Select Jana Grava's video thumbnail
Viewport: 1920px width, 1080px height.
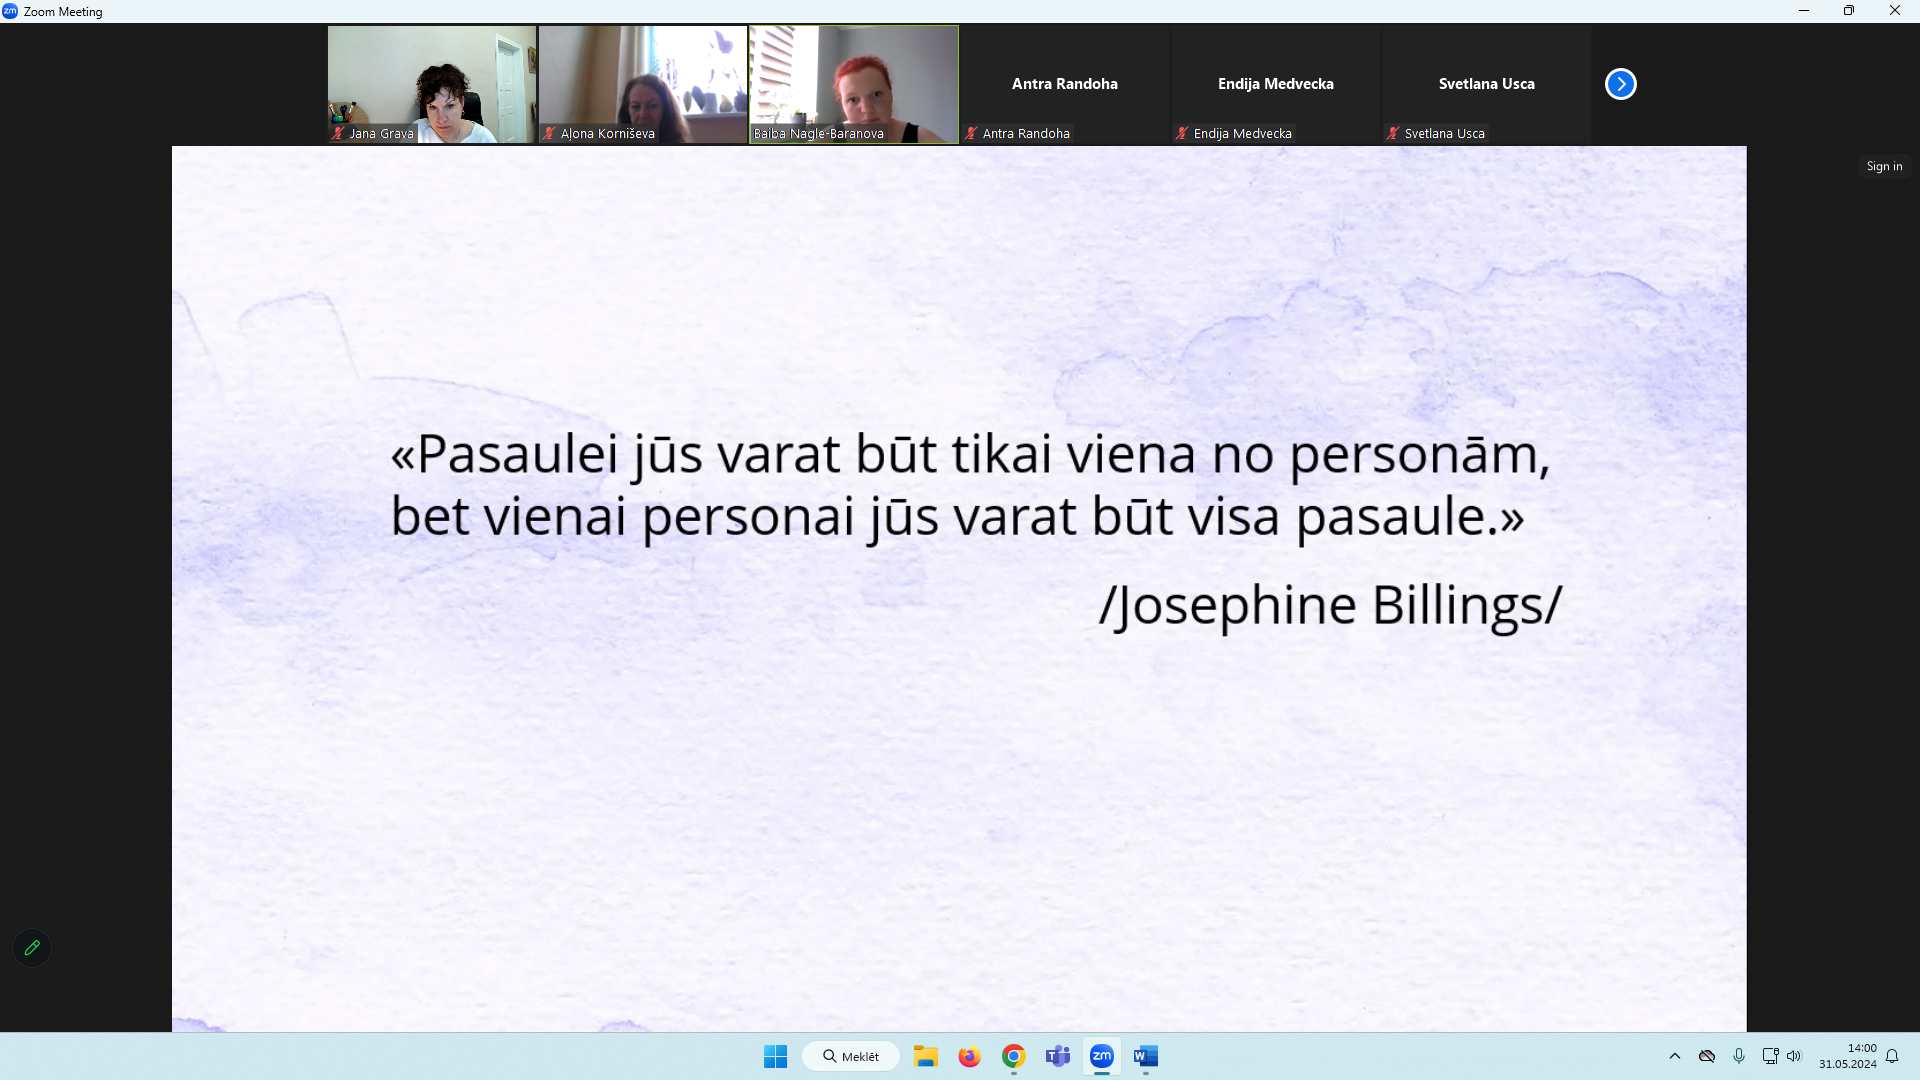(432, 84)
